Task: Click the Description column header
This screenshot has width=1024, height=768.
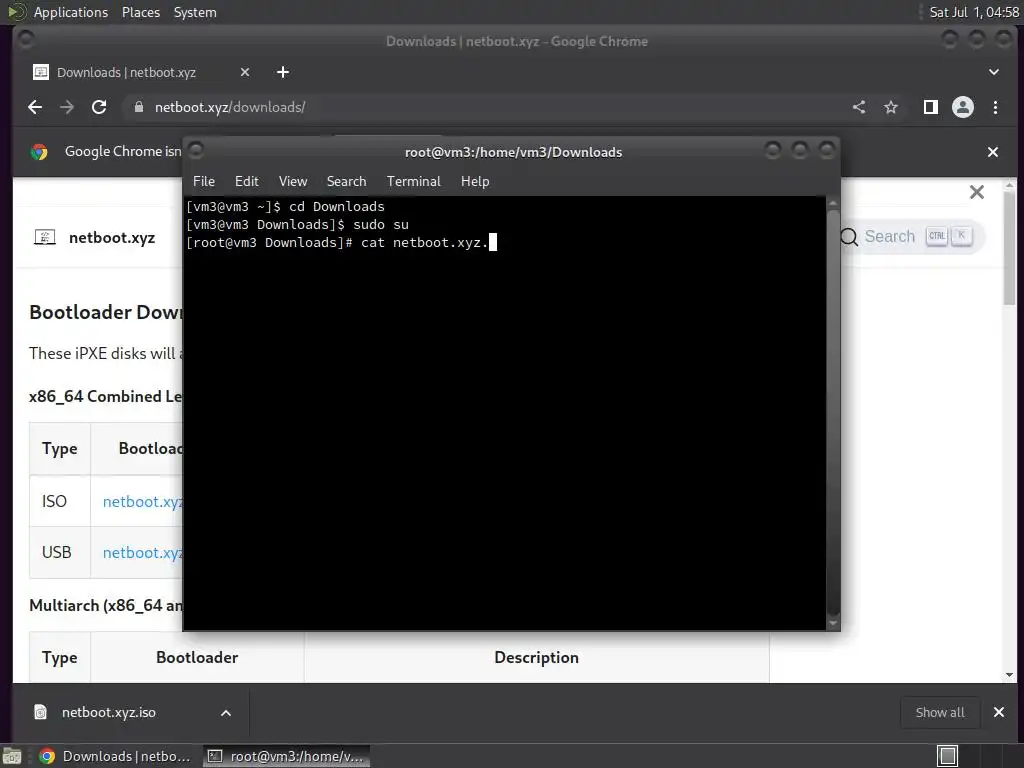Action: [536, 658]
